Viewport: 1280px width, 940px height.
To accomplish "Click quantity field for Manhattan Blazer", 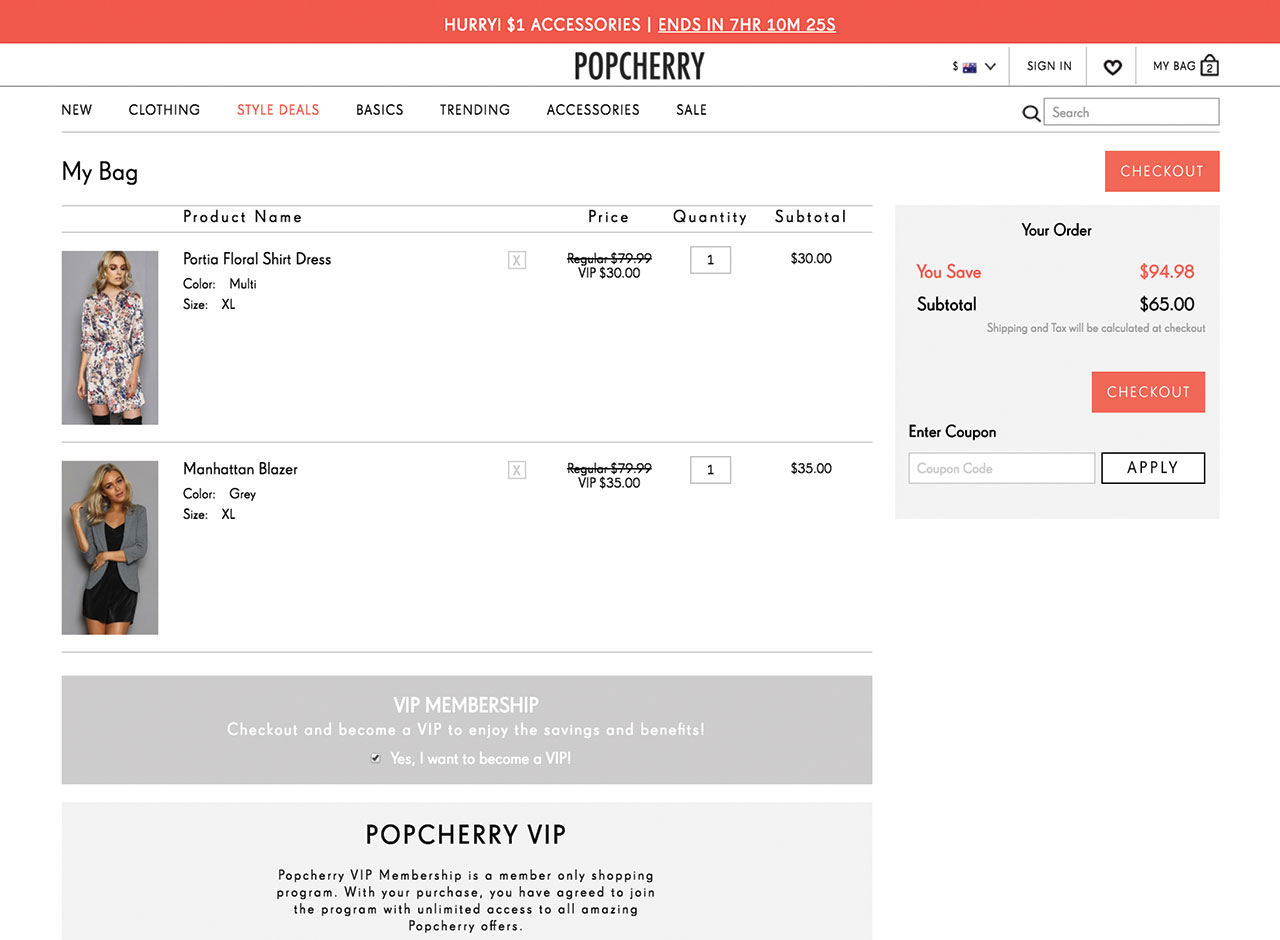I will (x=710, y=470).
